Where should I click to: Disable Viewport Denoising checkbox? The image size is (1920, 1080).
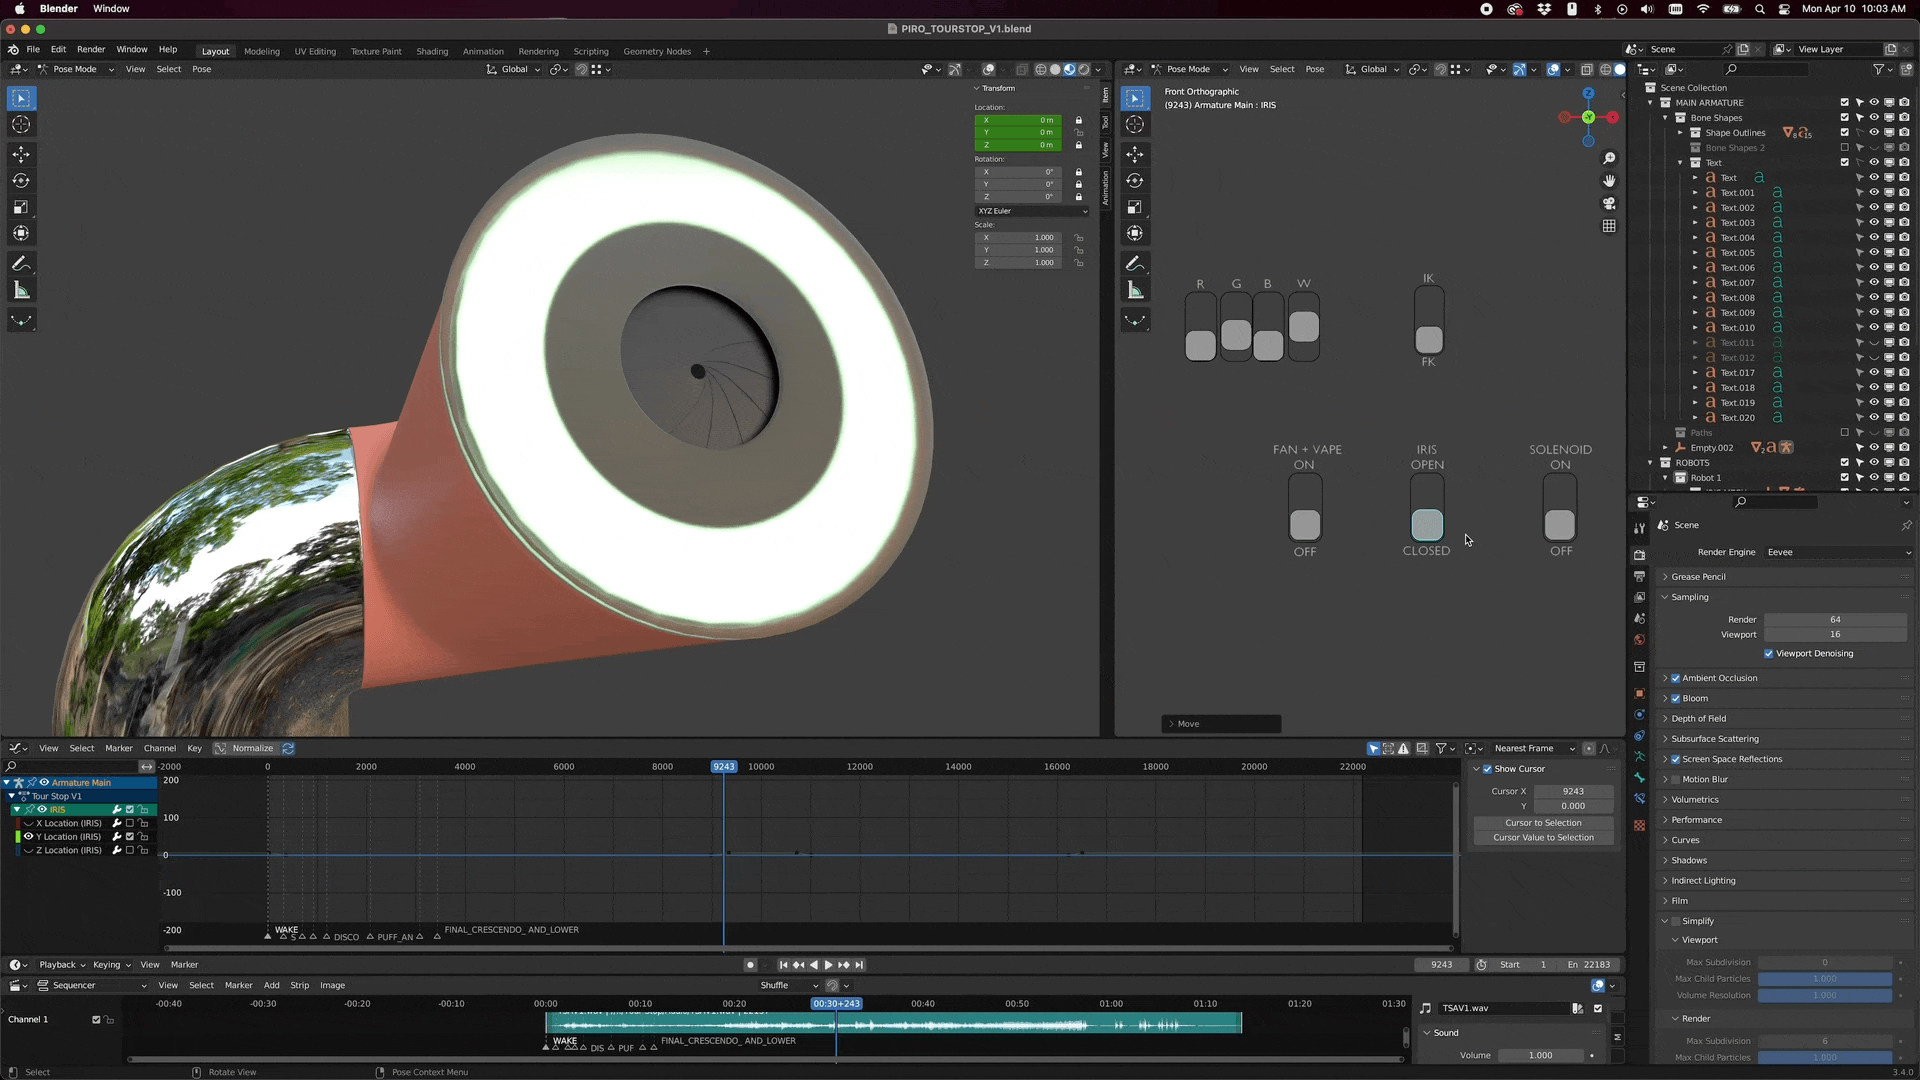1769,654
